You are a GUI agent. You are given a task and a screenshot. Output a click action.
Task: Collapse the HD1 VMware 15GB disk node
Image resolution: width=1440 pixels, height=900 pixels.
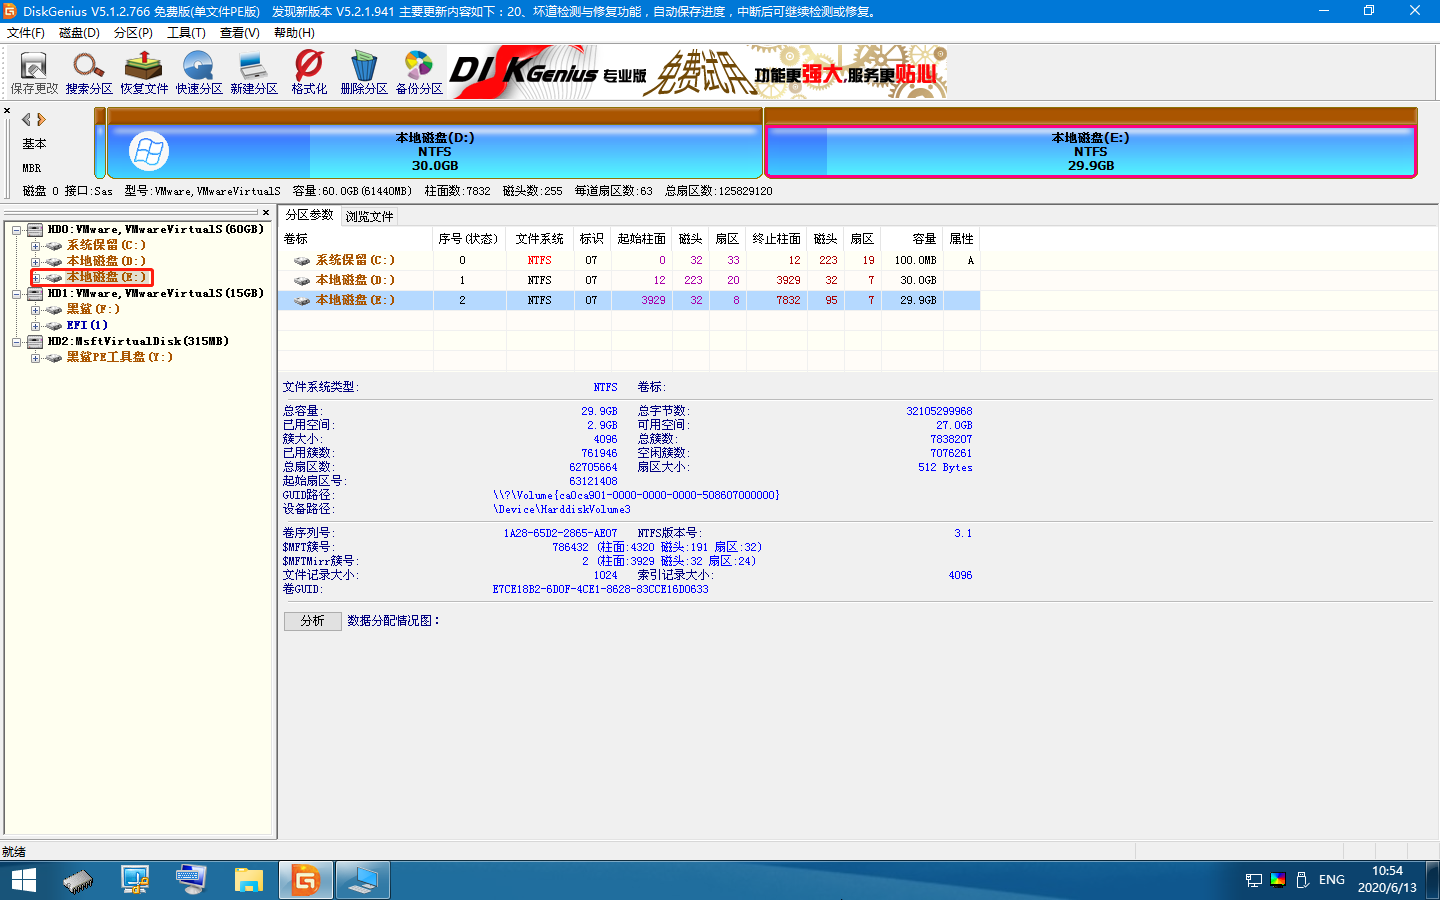tap(17, 294)
